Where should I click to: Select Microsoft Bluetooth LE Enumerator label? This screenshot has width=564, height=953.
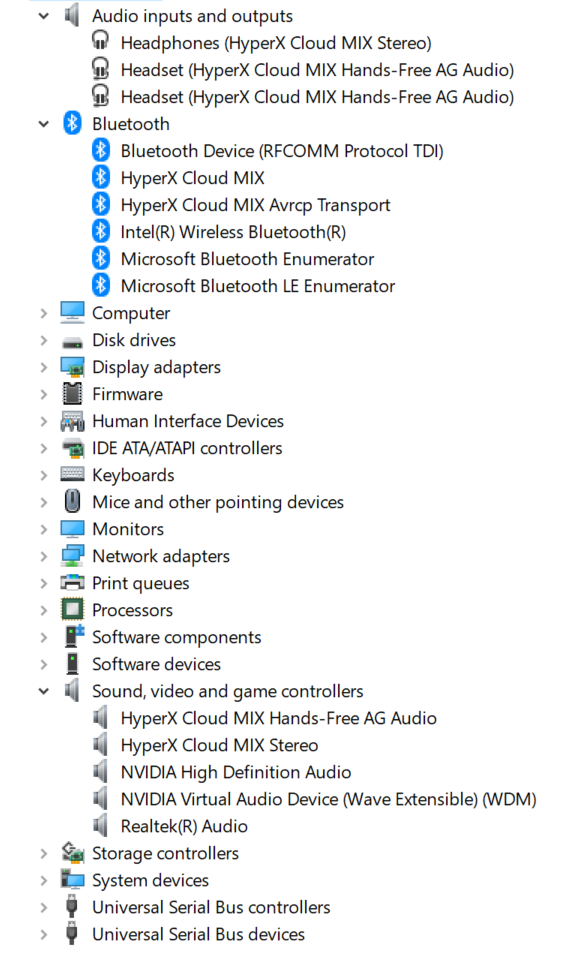click(x=258, y=286)
